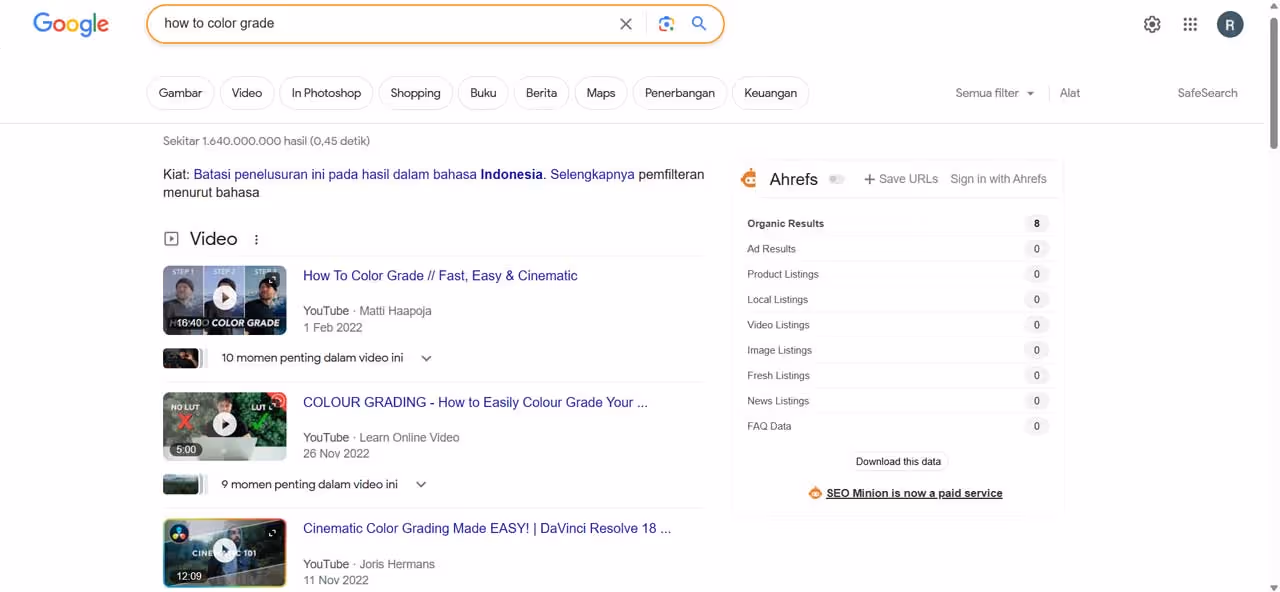Select the In Photoshop filter chip

click(326, 93)
